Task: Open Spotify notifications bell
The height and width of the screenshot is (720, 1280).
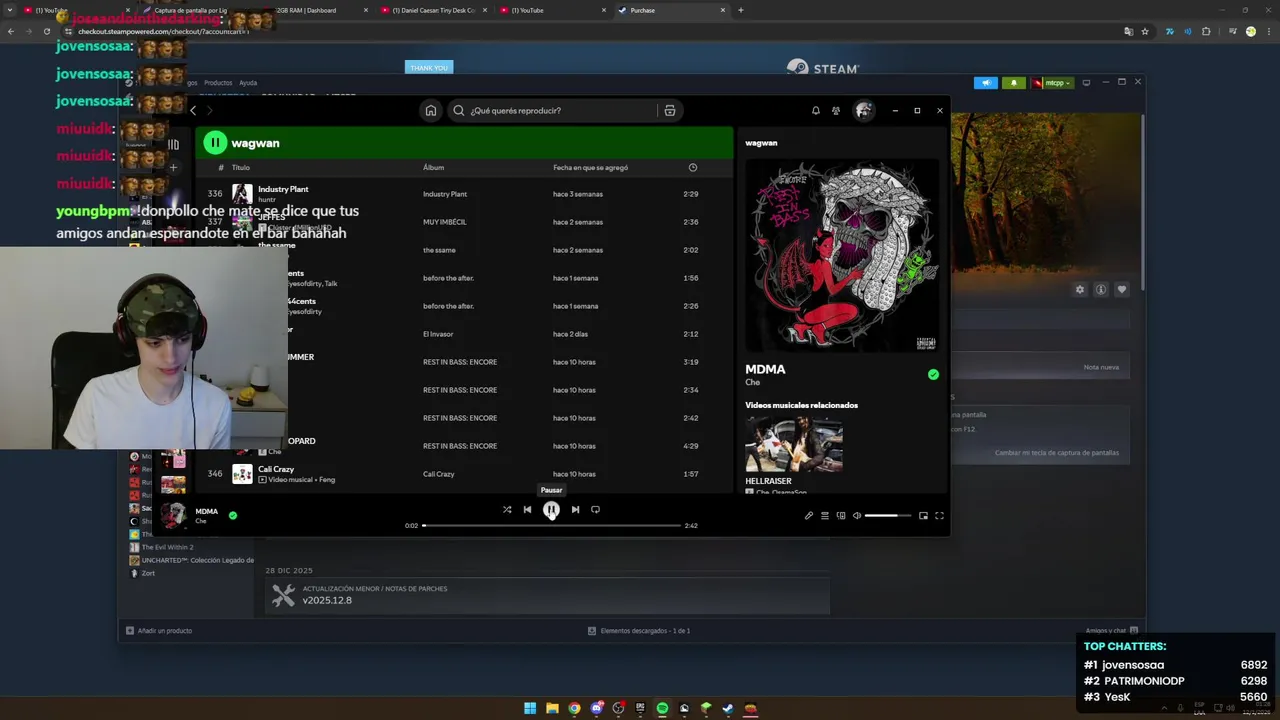Action: coord(816,111)
